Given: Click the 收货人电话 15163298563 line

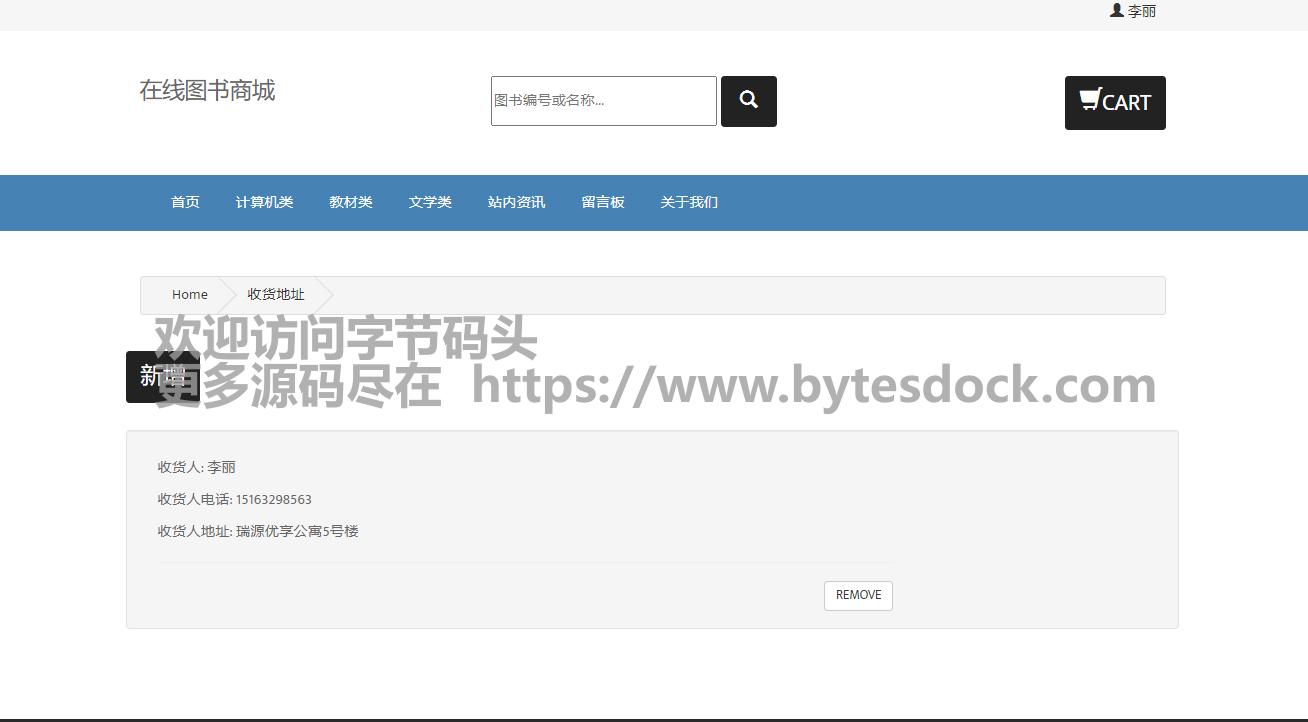Looking at the screenshot, I should [234, 499].
